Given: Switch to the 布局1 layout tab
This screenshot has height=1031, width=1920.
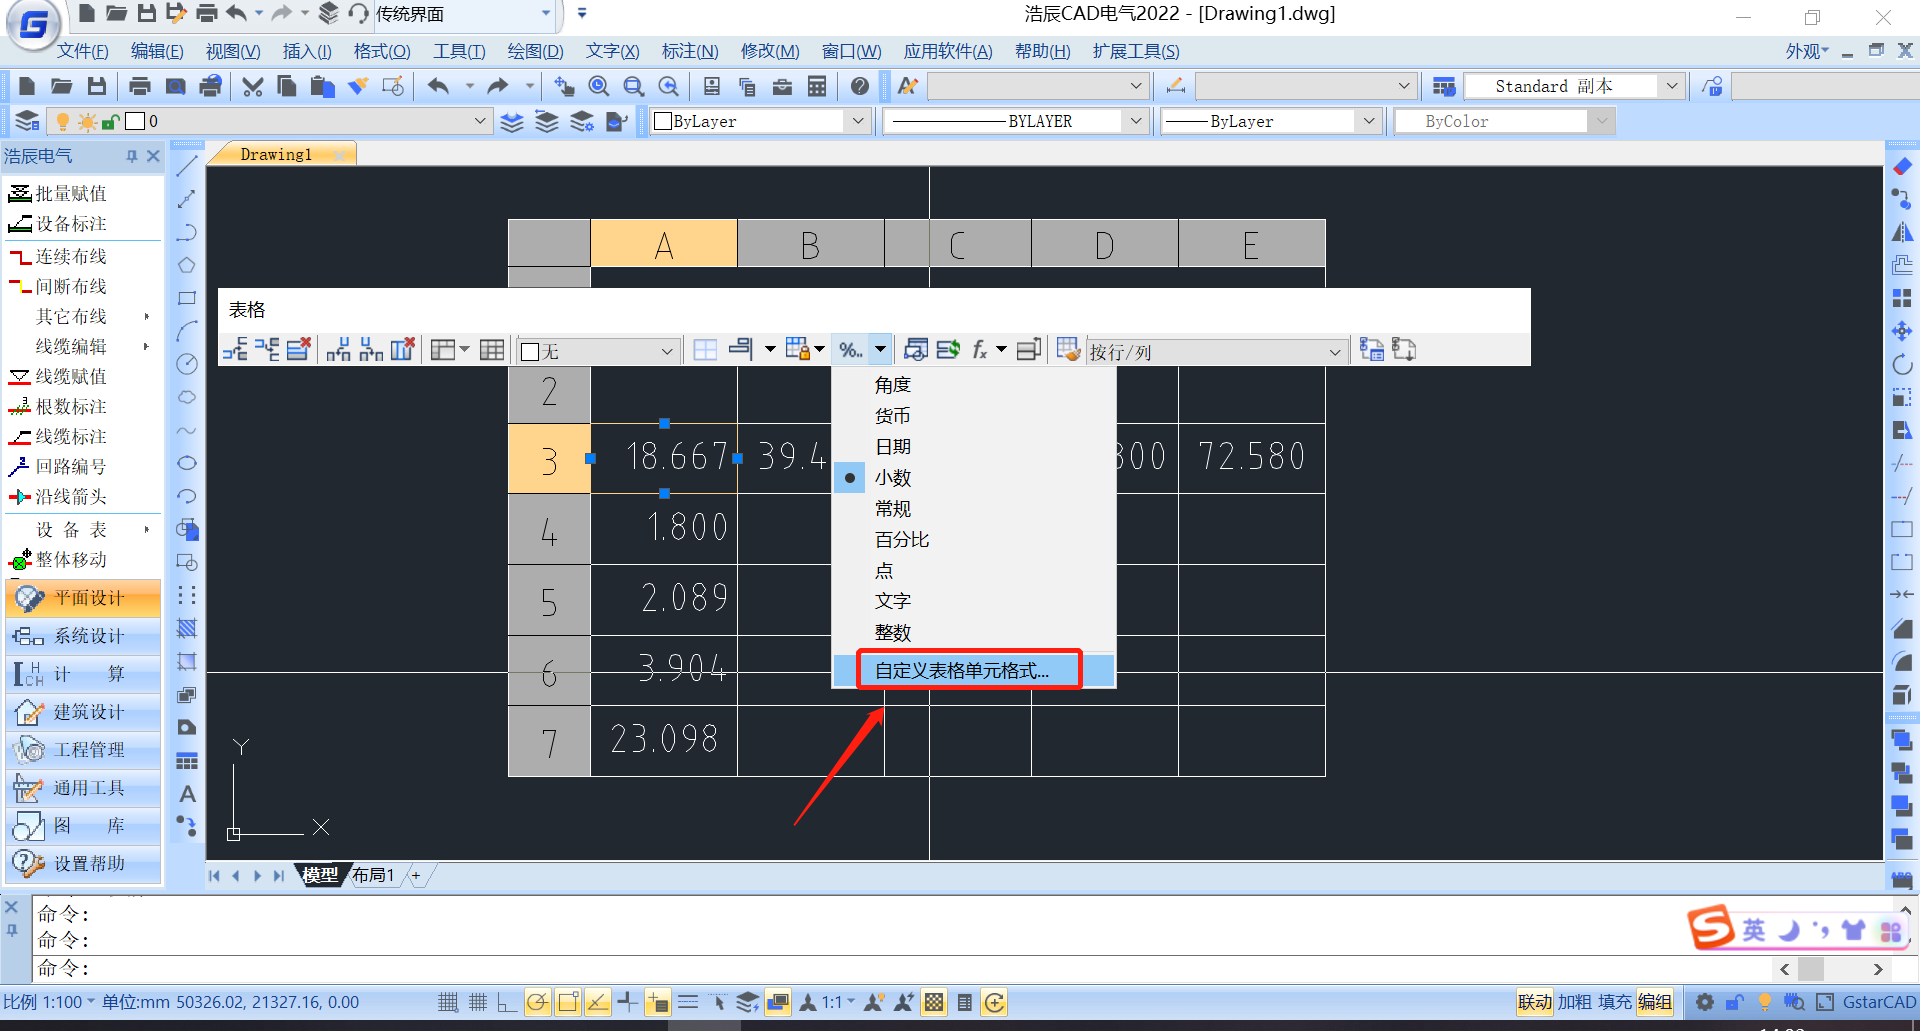Looking at the screenshot, I should 373,876.
